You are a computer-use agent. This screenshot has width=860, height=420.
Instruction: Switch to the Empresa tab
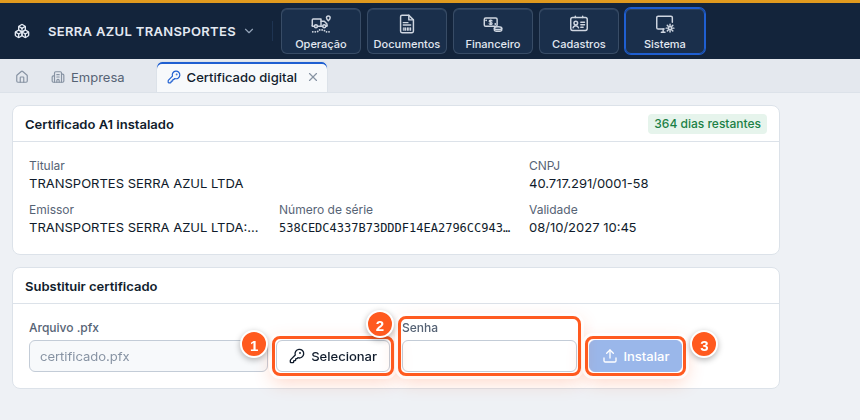[x=88, y=77]
